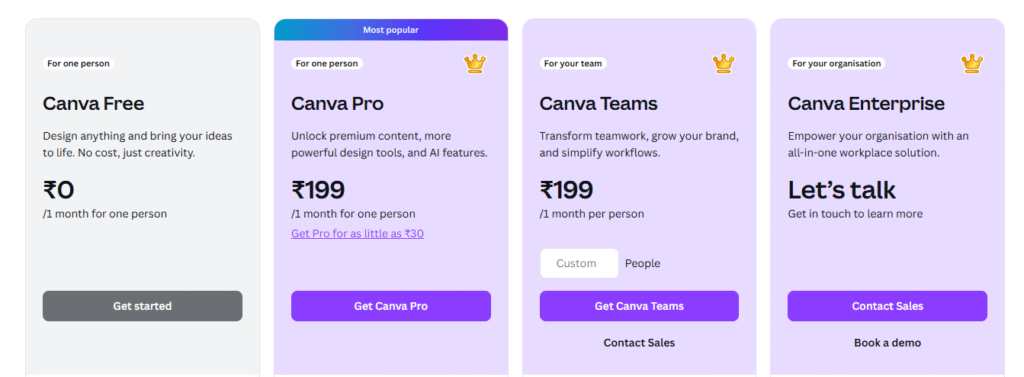
Task: Click Contact Sales link under Canva Teams
Action: (x=639, y=342)
